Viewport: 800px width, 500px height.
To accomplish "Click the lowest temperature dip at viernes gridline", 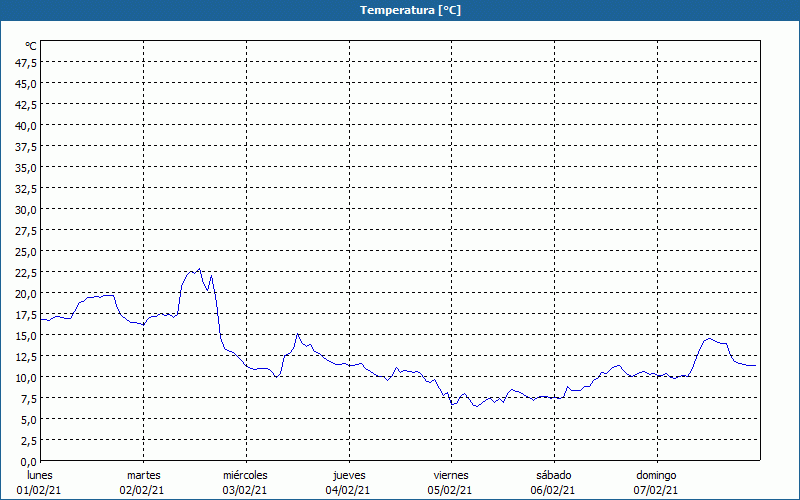I will pos(452,404).
